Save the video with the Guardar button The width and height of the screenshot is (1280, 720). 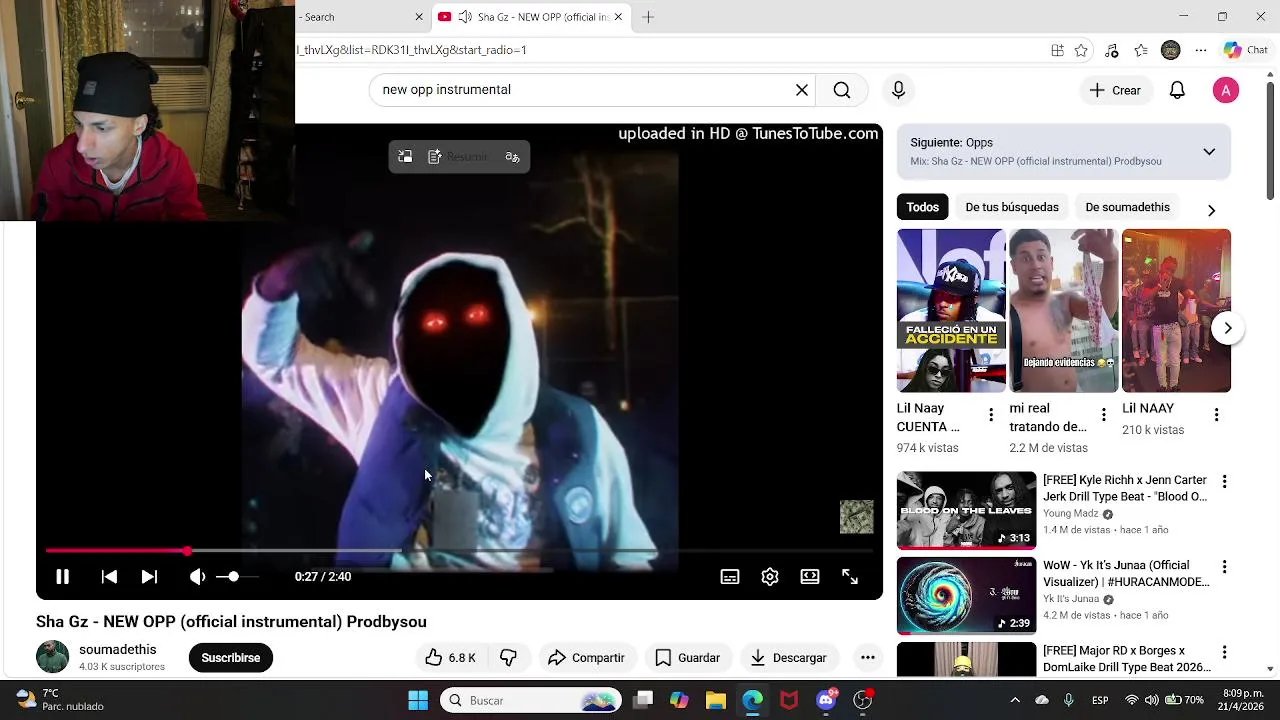(x=687, y=658)
